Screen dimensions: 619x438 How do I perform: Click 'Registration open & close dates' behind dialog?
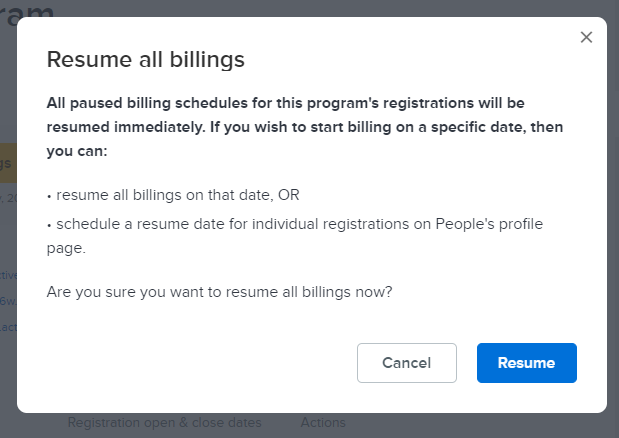(165, 423)
